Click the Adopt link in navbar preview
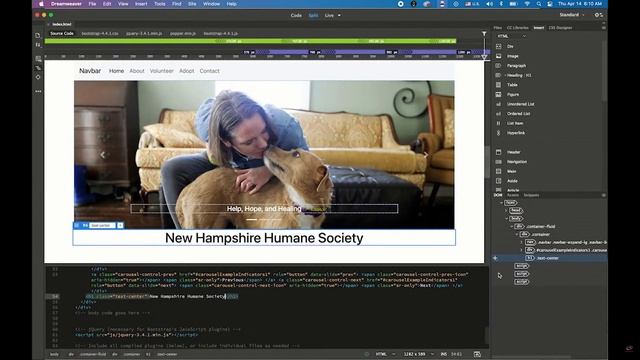 pos(187,71)
